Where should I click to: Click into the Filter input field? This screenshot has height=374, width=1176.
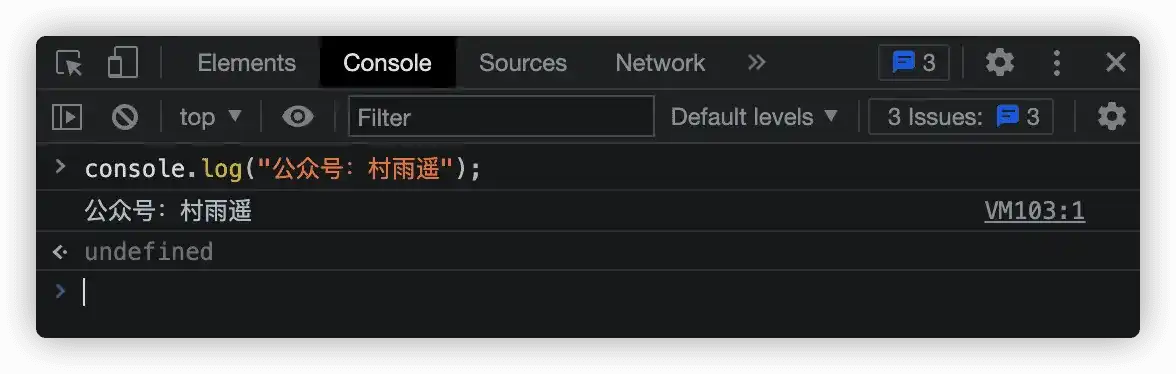pyautogui.click(x=501, y=117)
